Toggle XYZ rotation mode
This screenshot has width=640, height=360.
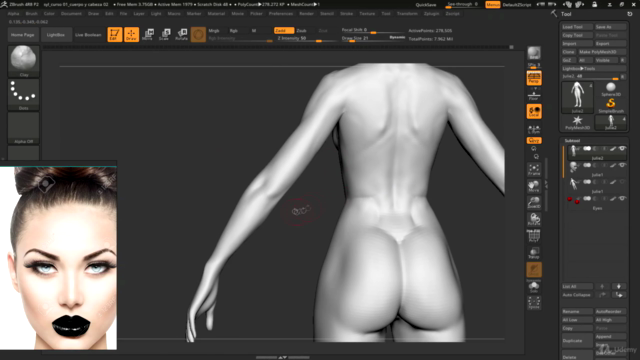pyautogui.click(x=534, y=140)
